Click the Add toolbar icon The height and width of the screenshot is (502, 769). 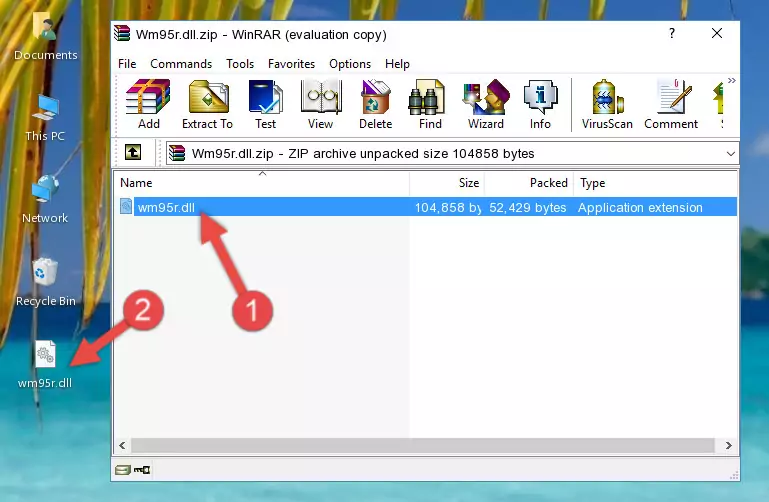(x=148, y=104)
